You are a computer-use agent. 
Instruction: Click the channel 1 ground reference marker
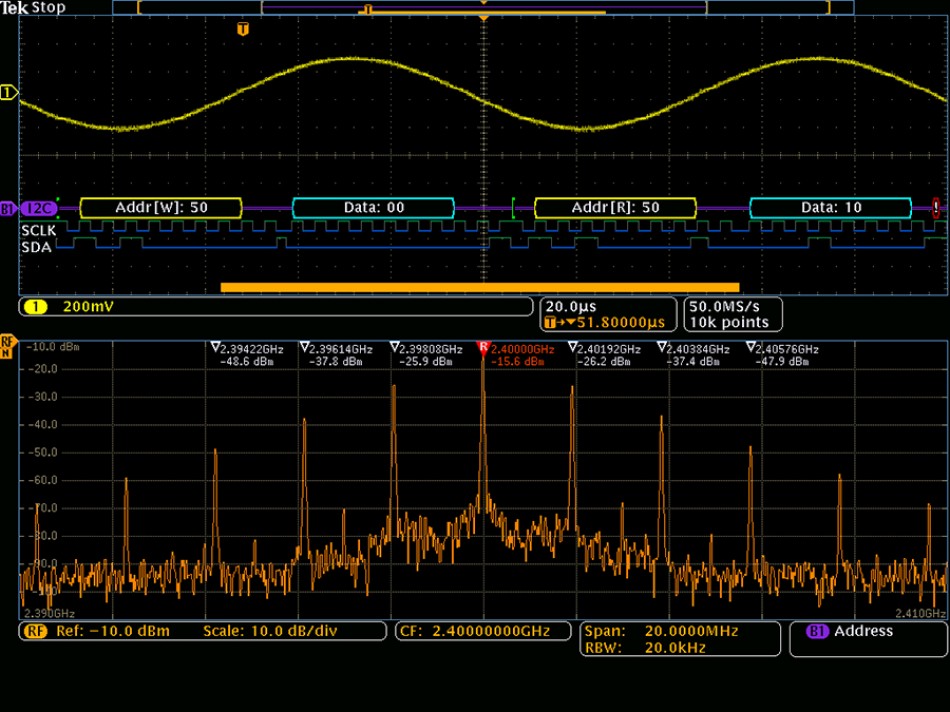click(8, 93)
